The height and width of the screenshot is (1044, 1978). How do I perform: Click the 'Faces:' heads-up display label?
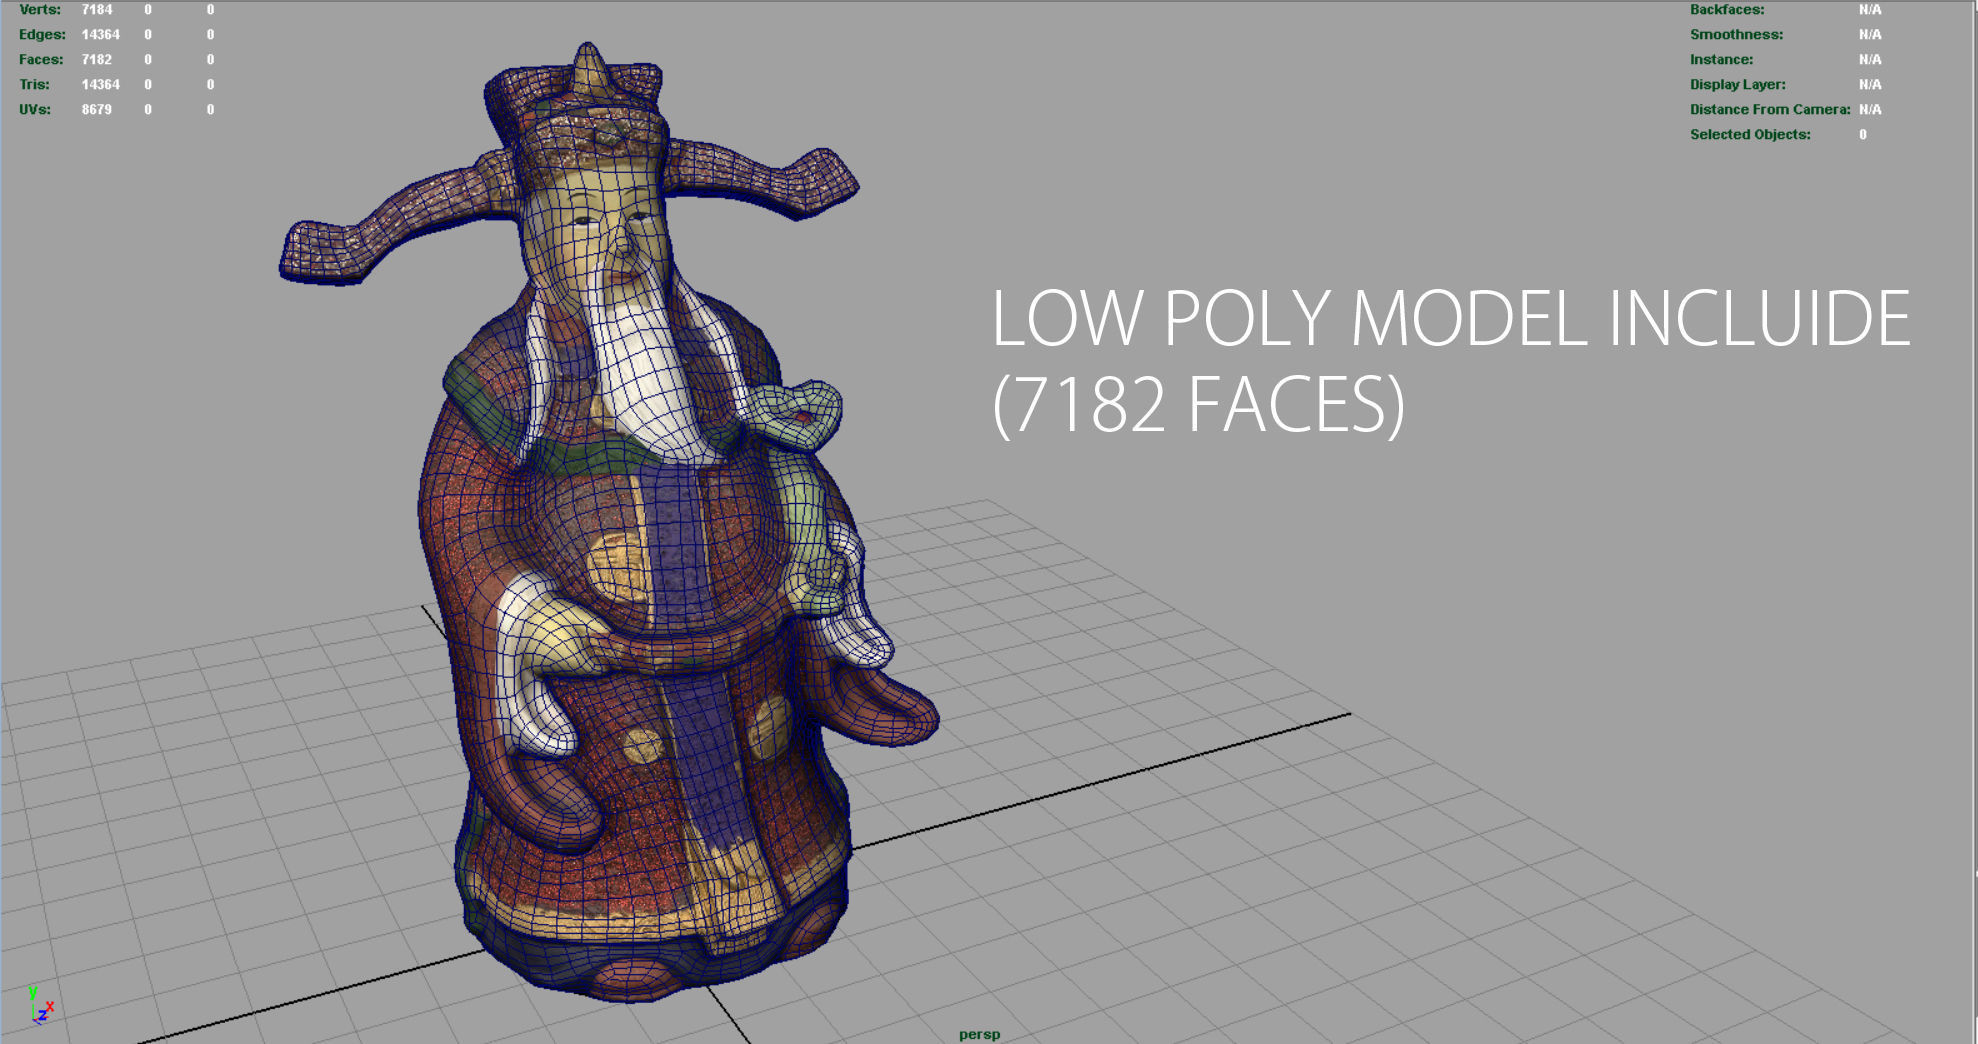[x=41, y=59]
